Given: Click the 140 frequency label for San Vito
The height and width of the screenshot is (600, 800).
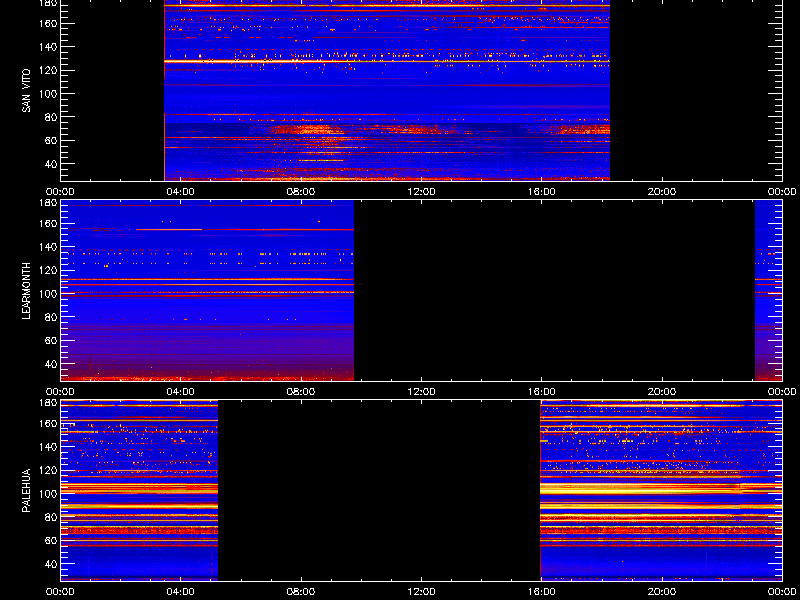Looking at the screenshot, I should click(x=48, y=47).
